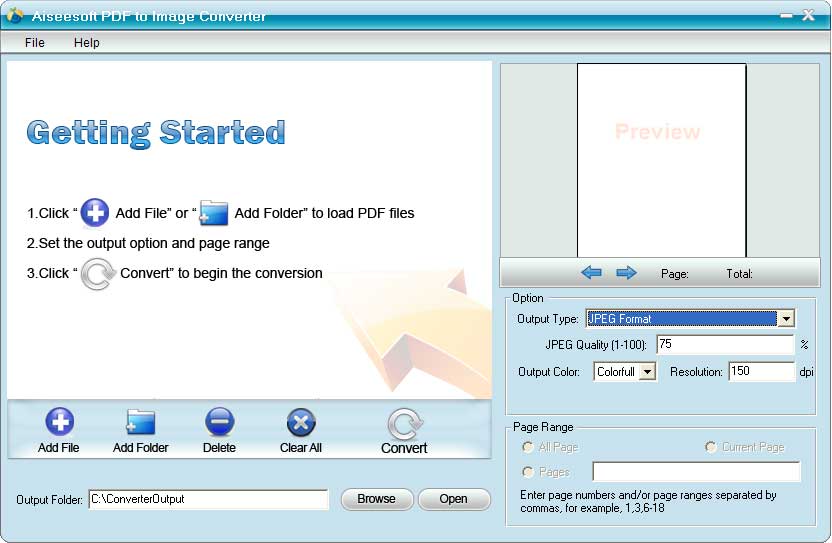Open the File menu

pos(34,42)
